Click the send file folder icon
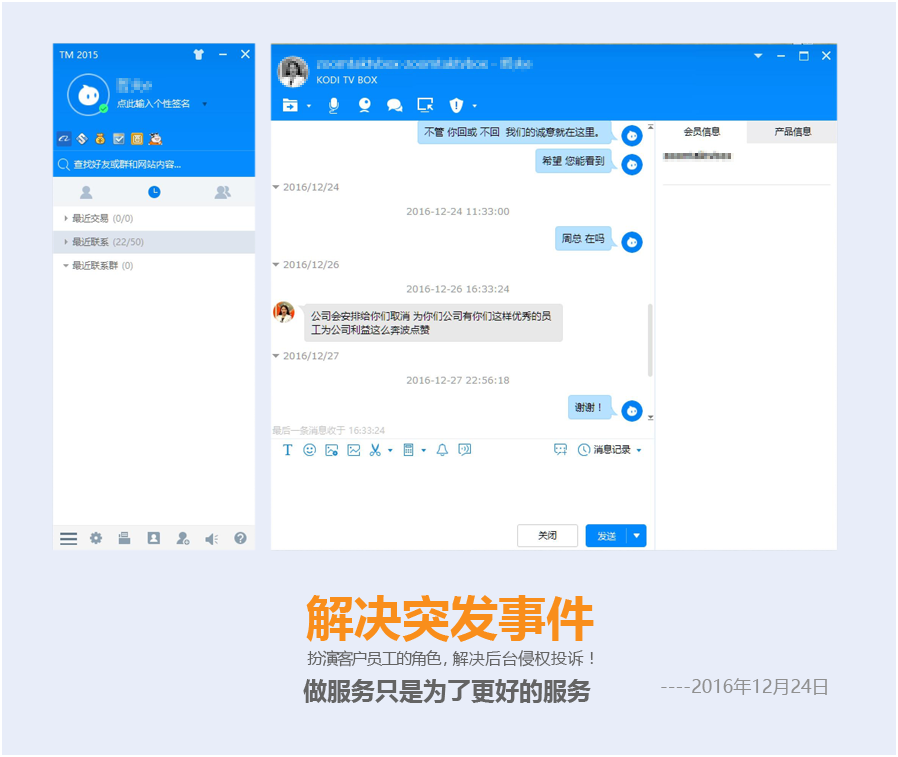The image size is (898, 757). click(x=290, y=105)
